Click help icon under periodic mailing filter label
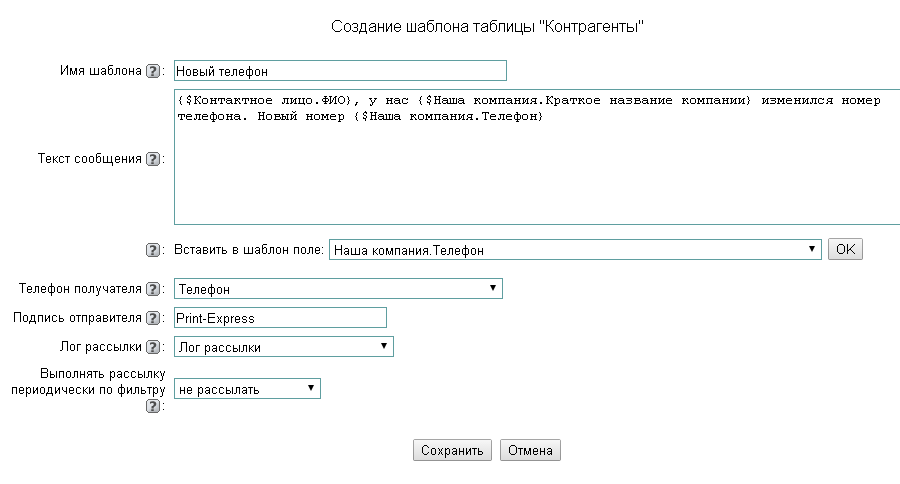Screen dimensions: 900x484 (x=153, y=407)
